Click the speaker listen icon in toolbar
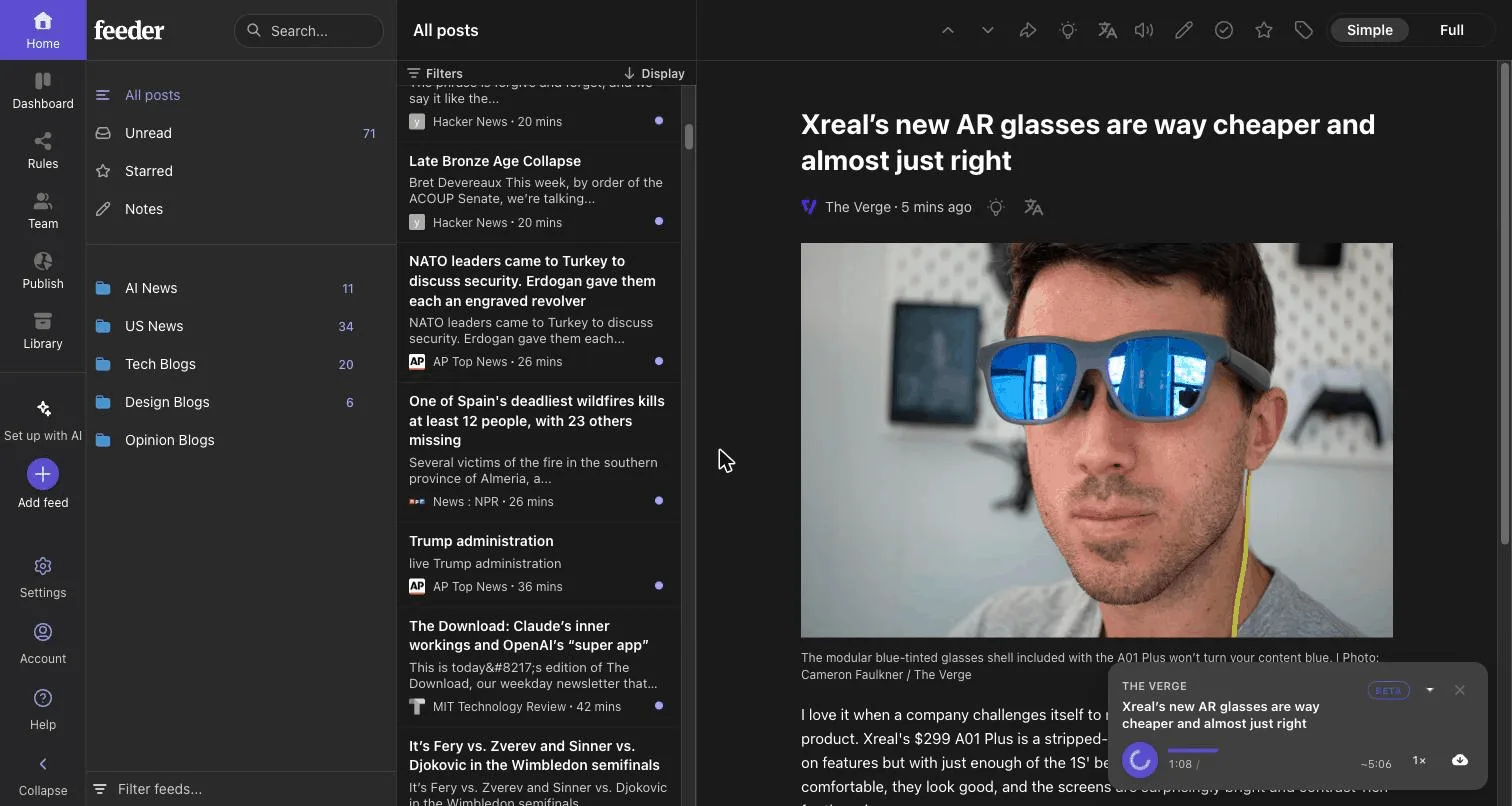The height and width of the screenshot is (806, 1512). [1144, 30]
